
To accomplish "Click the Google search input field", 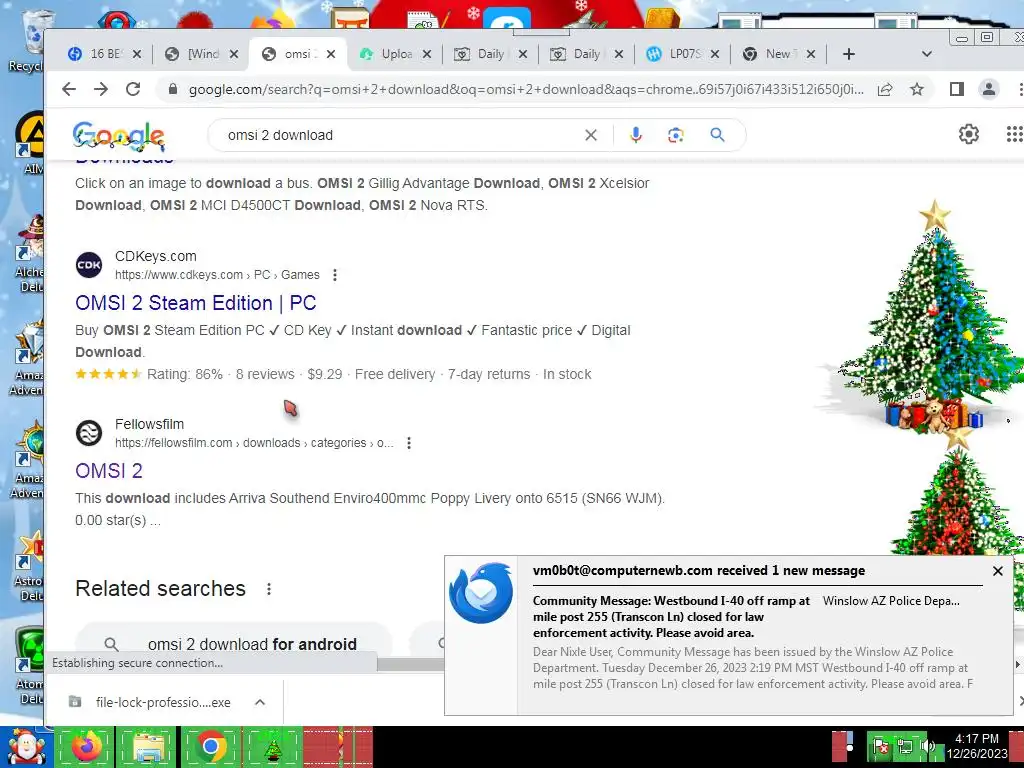I will [398, 135].
